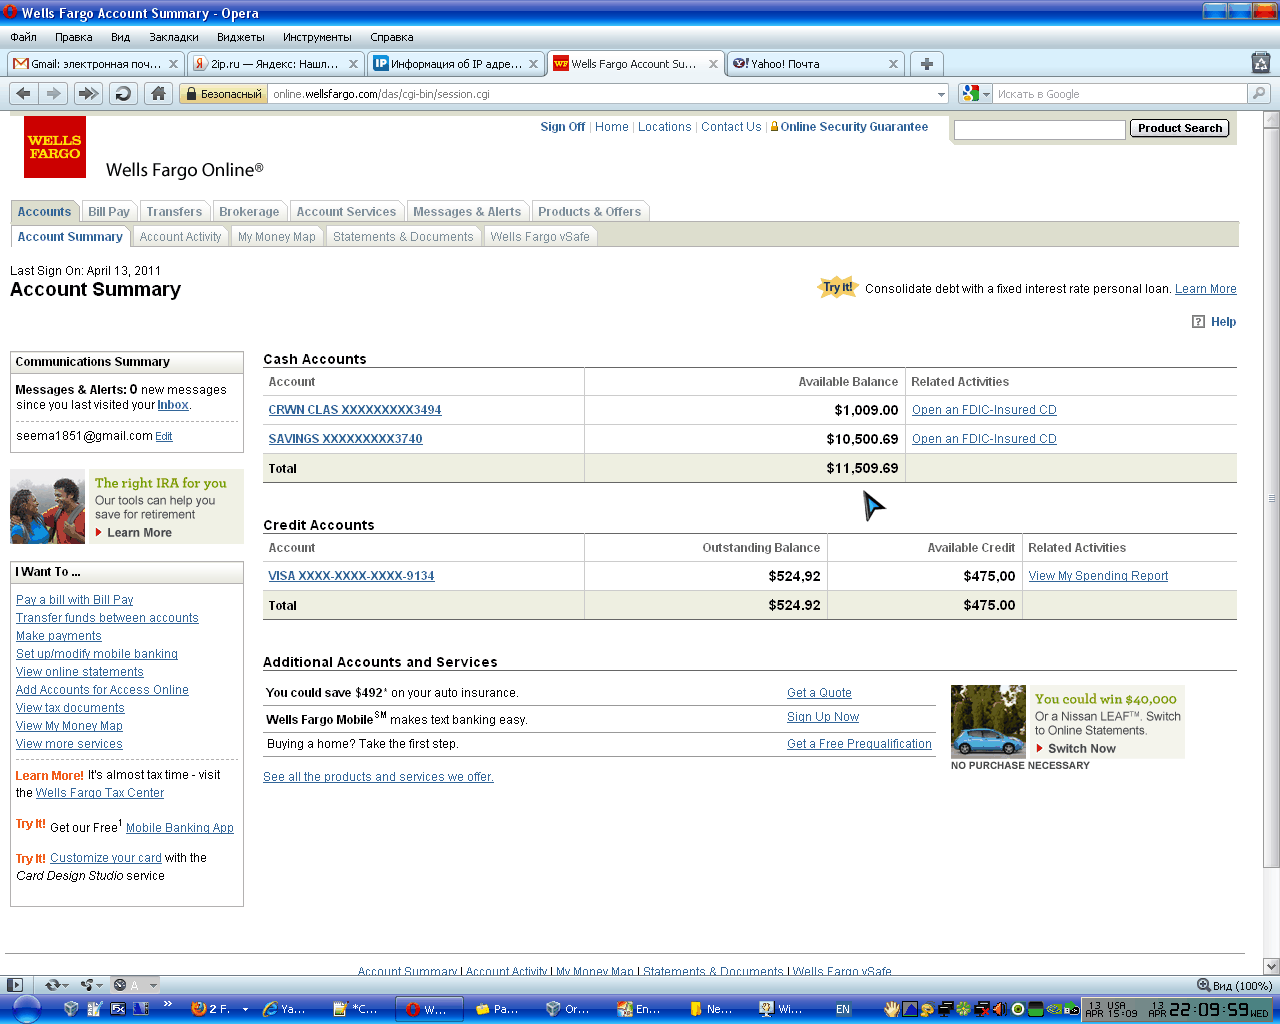
Task: Close the Wells Fargo Account Summary tab
Action: (713, 63)
